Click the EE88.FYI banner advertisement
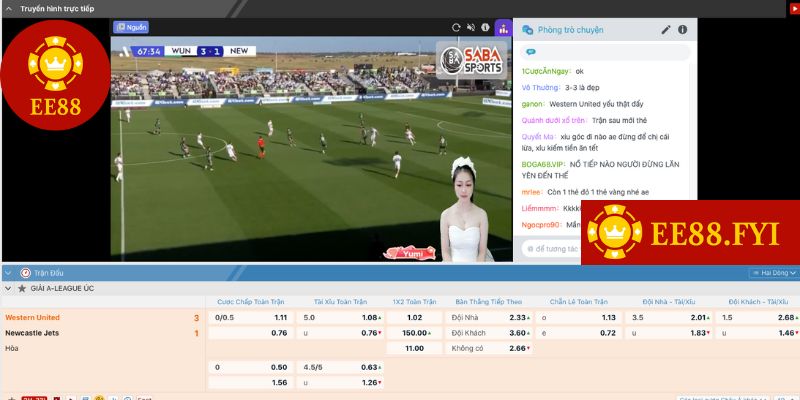This screenshot has height=400, width=800. pos(690,233)
